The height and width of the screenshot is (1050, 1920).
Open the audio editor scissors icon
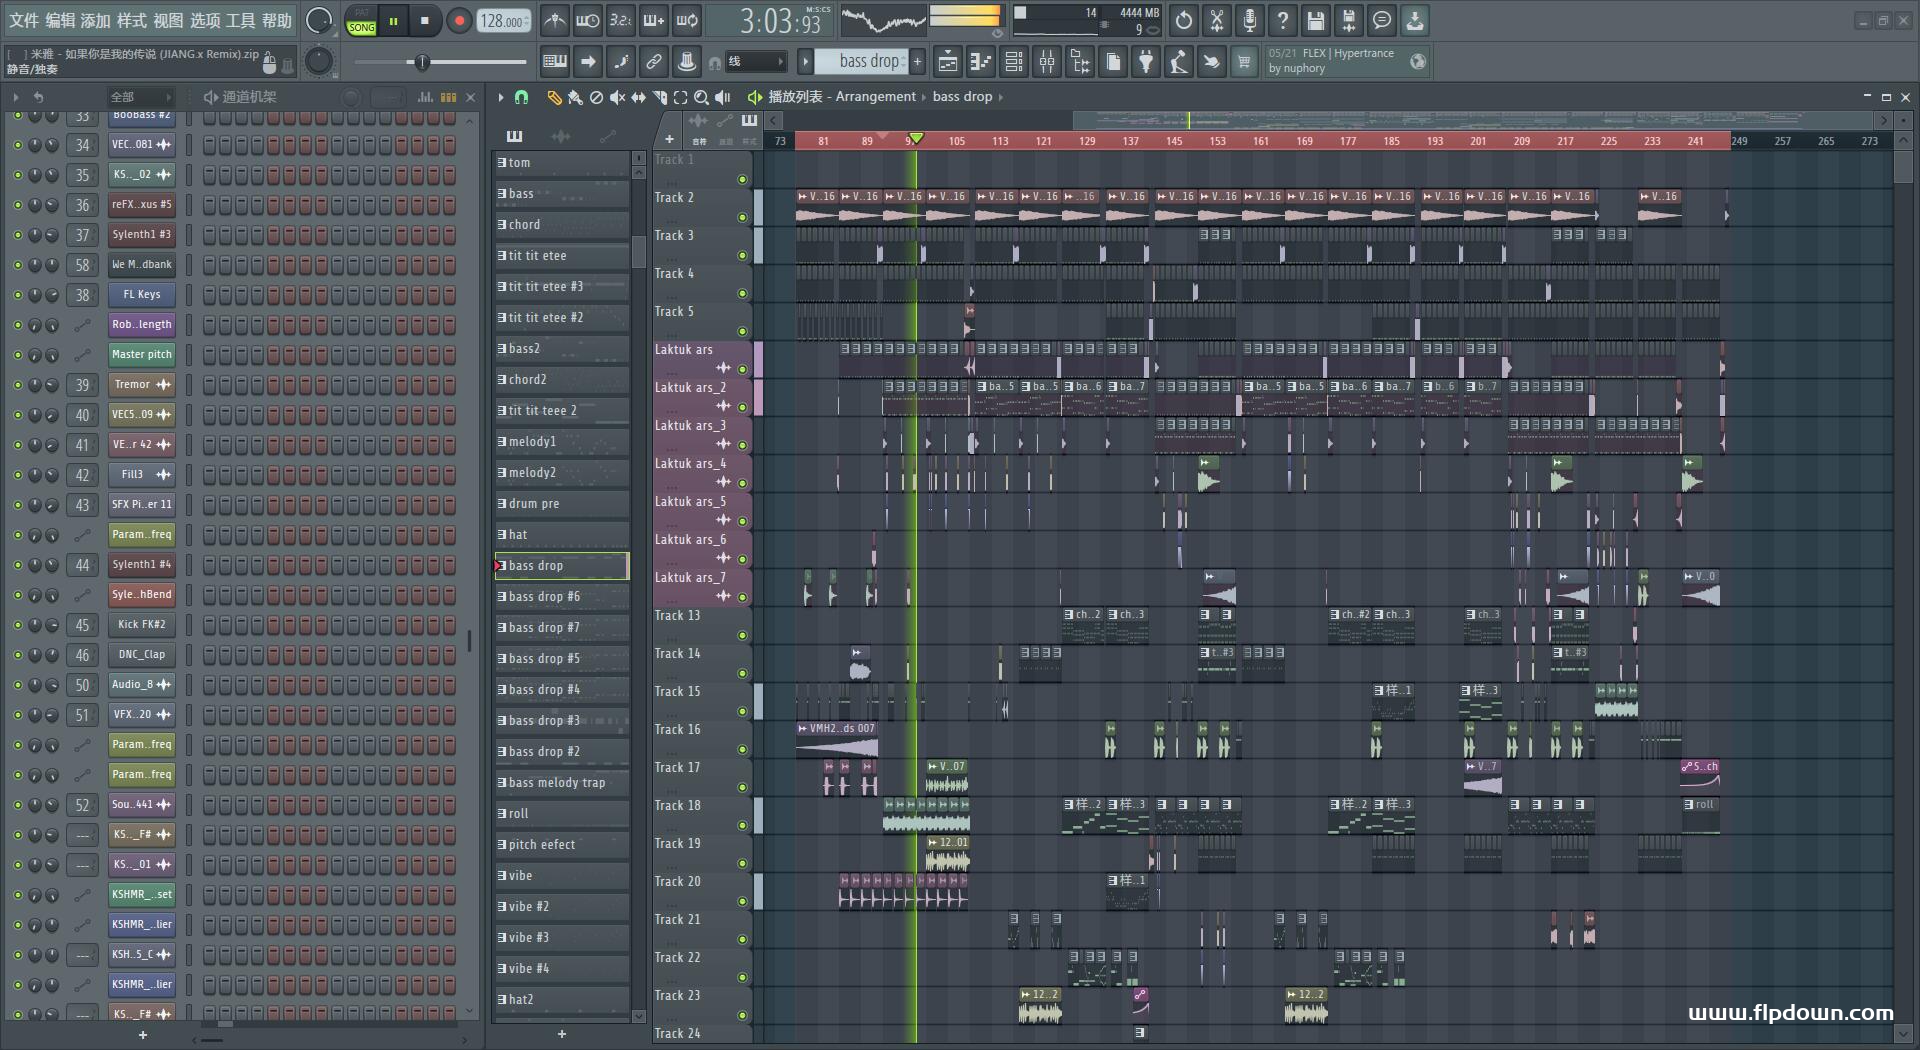(1217, 20)
